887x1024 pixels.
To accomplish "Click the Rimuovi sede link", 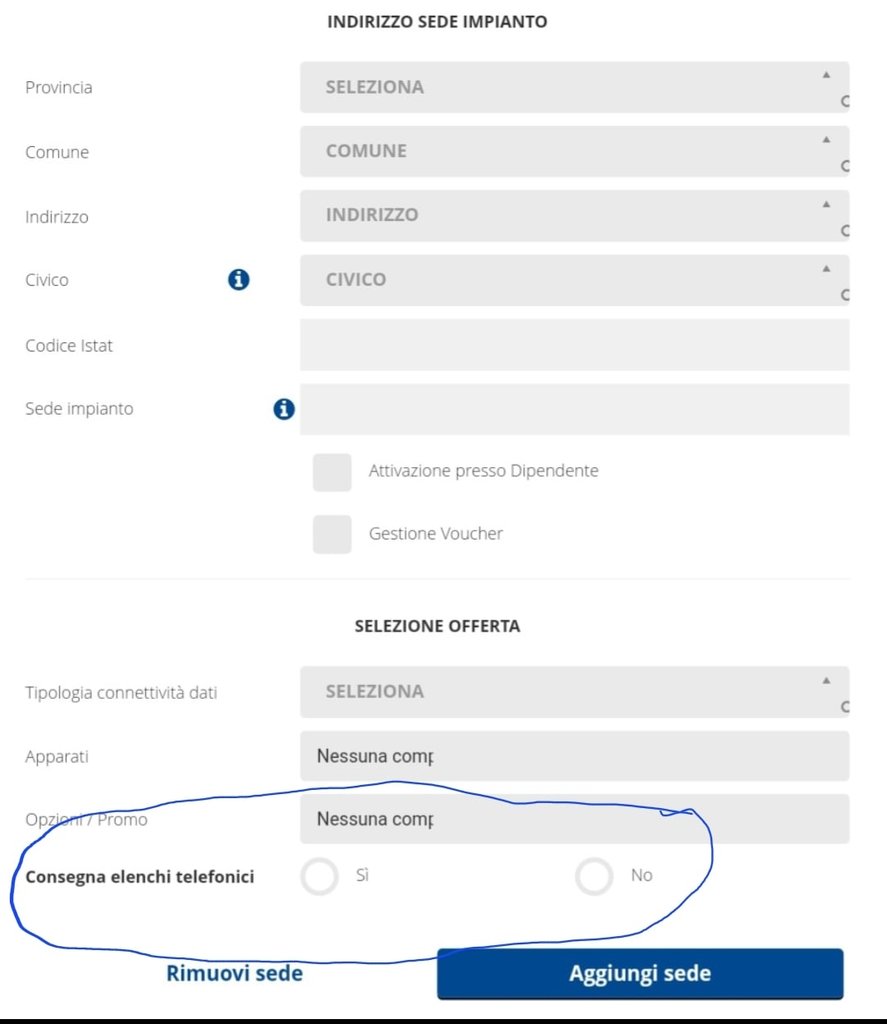I will pyautogui.click(x=234, y=973).
